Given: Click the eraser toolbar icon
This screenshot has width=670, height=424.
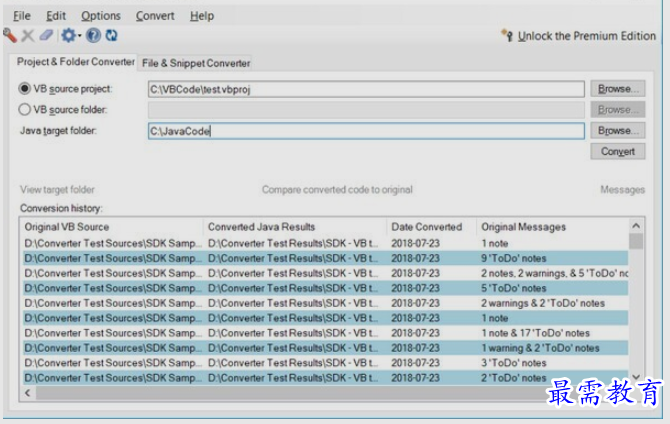Looking at the screenshot, I should pos(46,35).
